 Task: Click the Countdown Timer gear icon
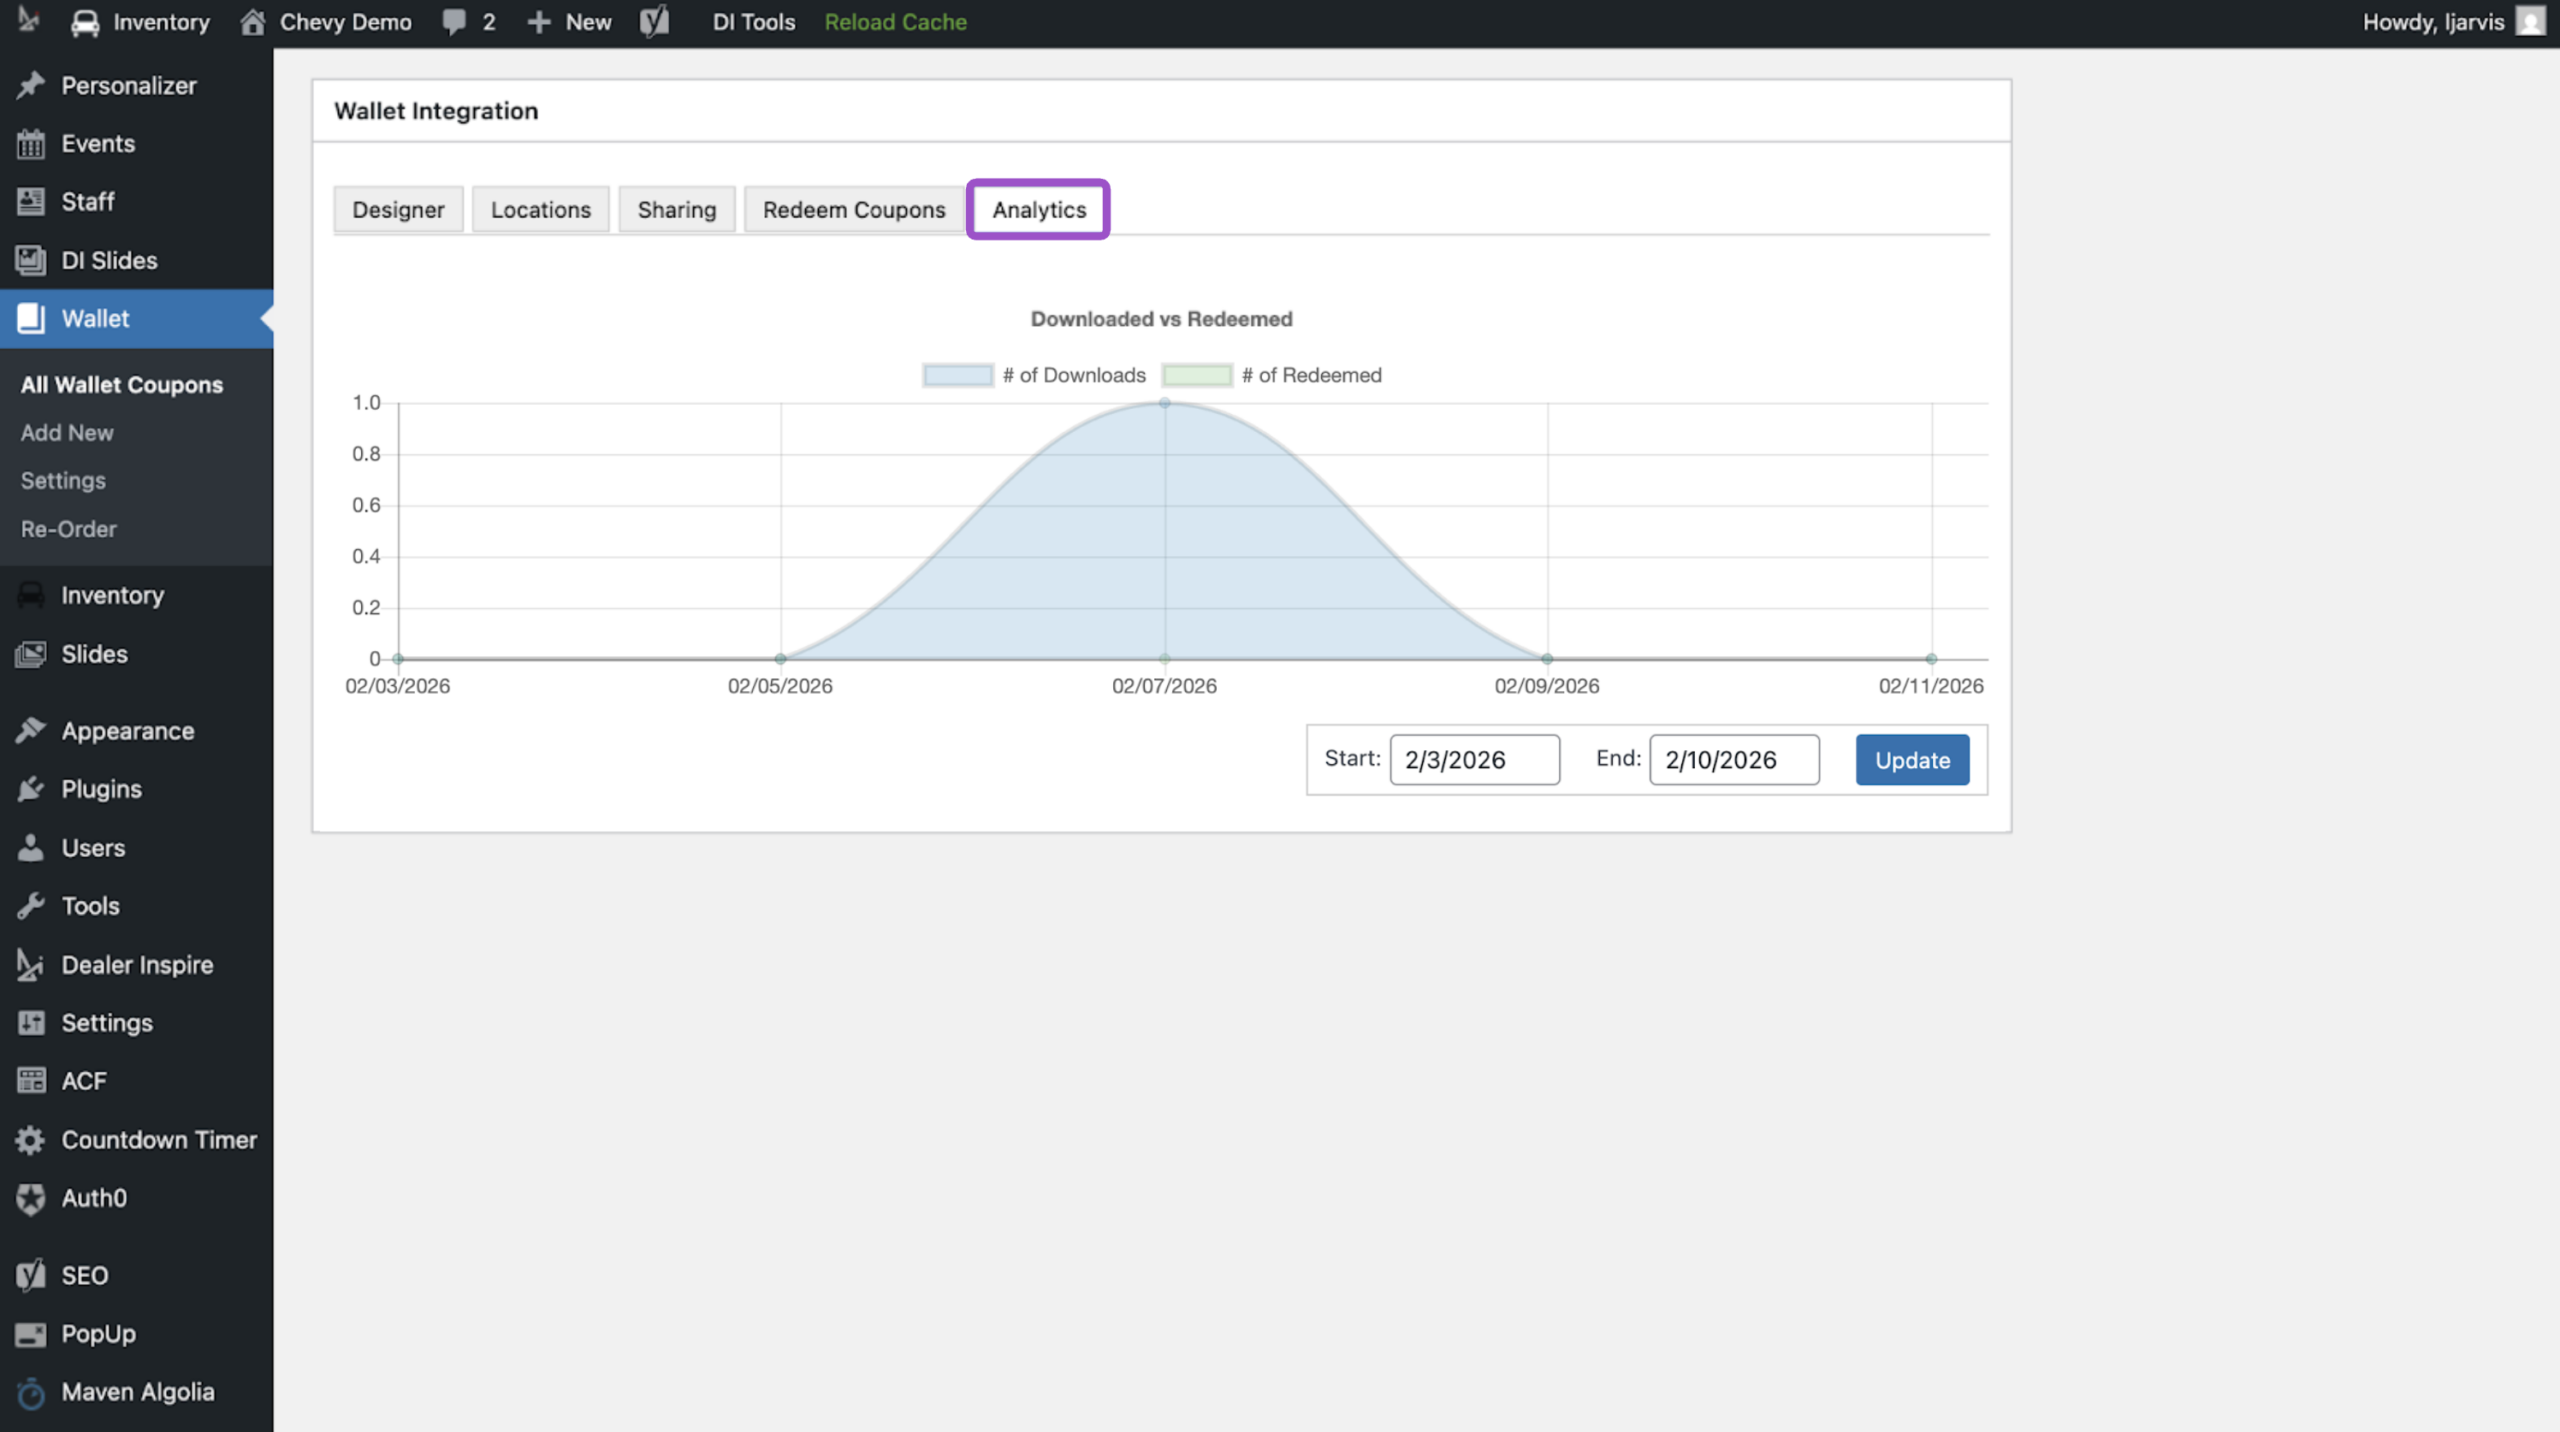click(x=31, y=1140)
